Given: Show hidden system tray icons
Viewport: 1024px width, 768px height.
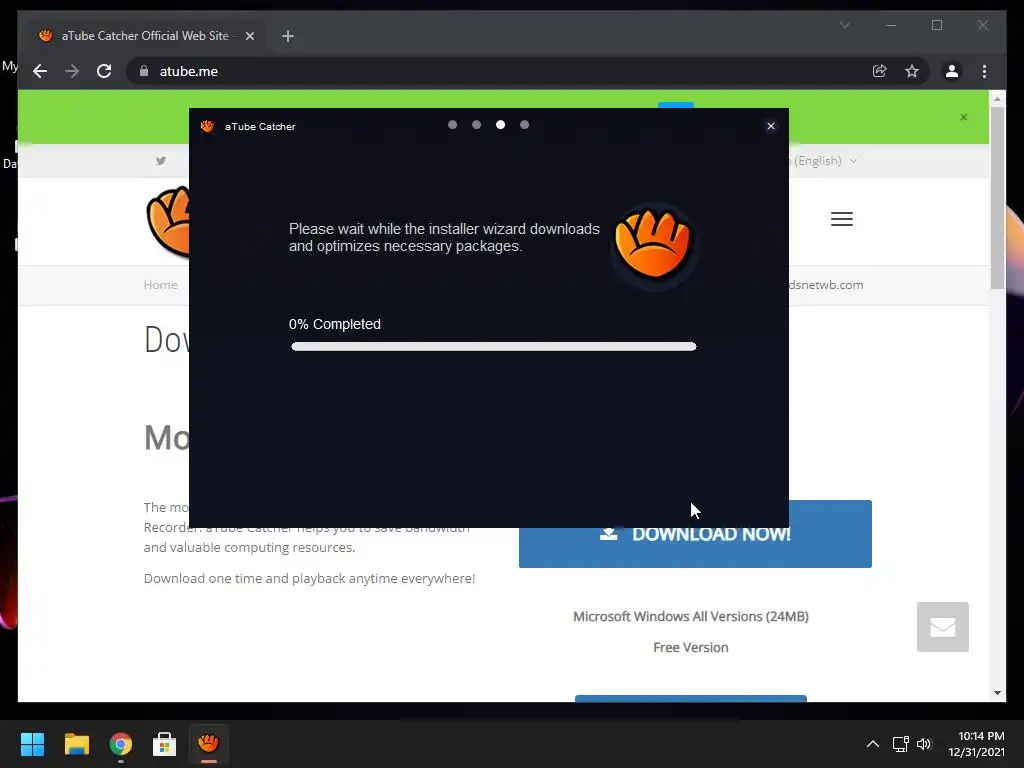Looking at the screenshot, I should point(872,744).
